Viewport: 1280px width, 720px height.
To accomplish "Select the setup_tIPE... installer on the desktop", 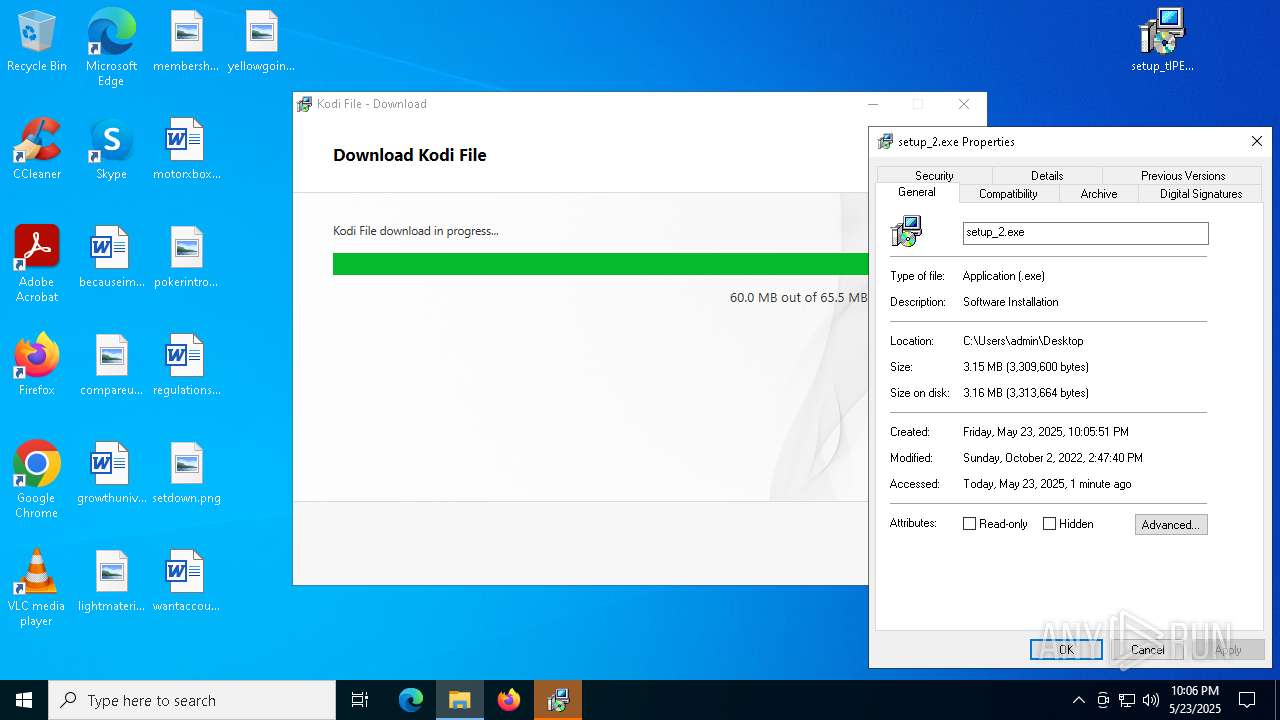I will (x=1162, y=42).
